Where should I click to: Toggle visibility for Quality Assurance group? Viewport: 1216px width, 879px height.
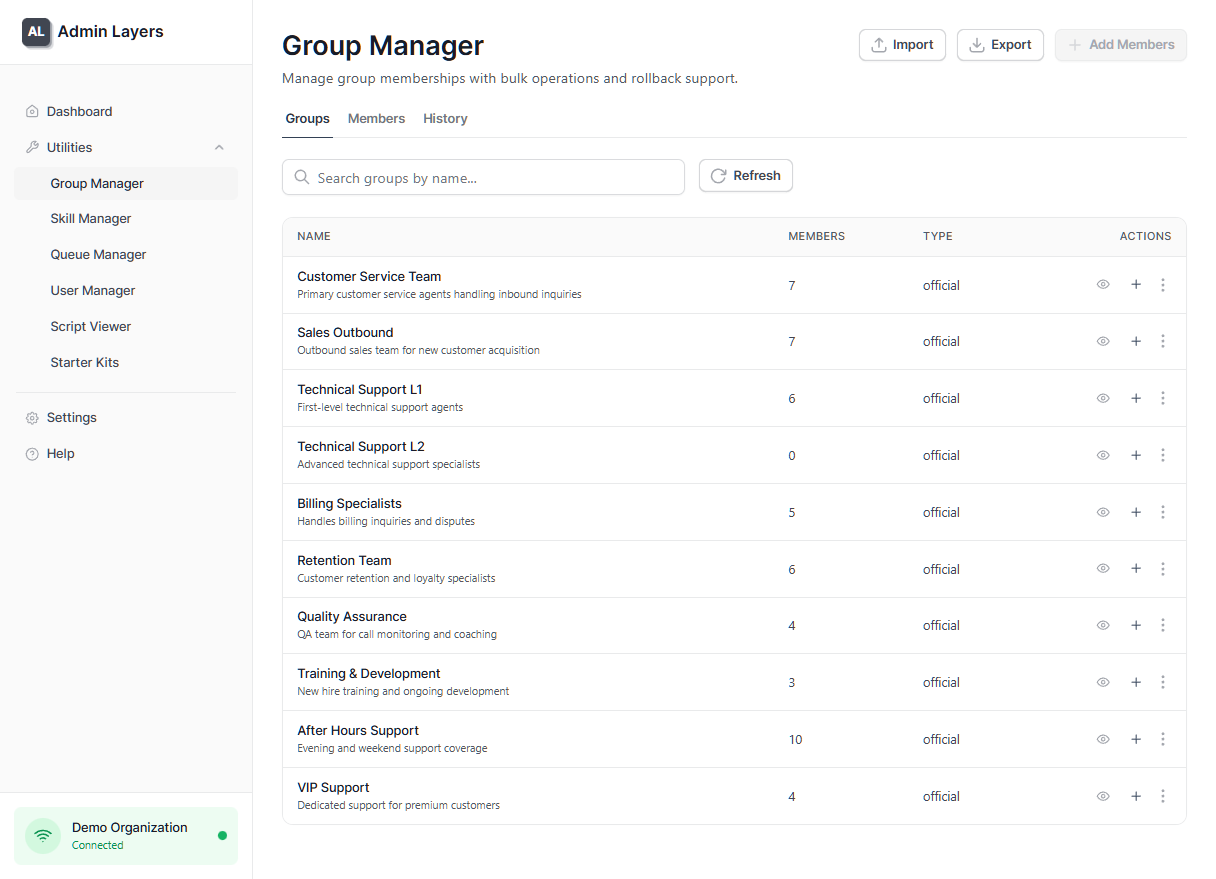pyautogui.click(x=1103, y=624)
